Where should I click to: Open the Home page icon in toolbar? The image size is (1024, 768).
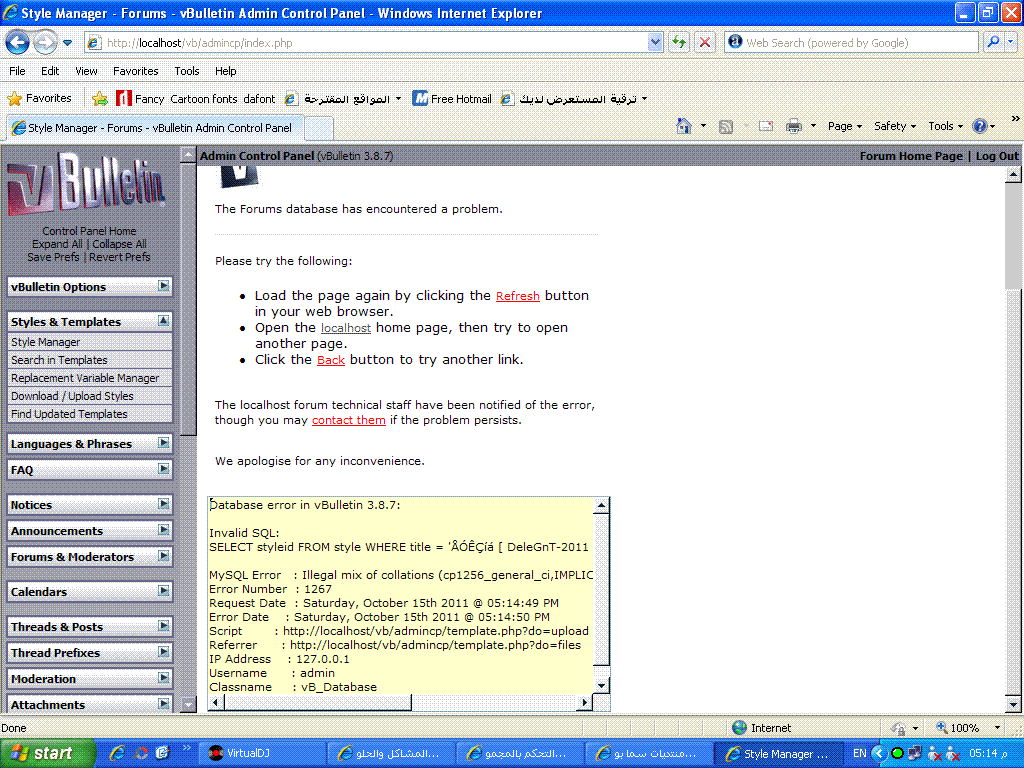[x=684, y=126]
